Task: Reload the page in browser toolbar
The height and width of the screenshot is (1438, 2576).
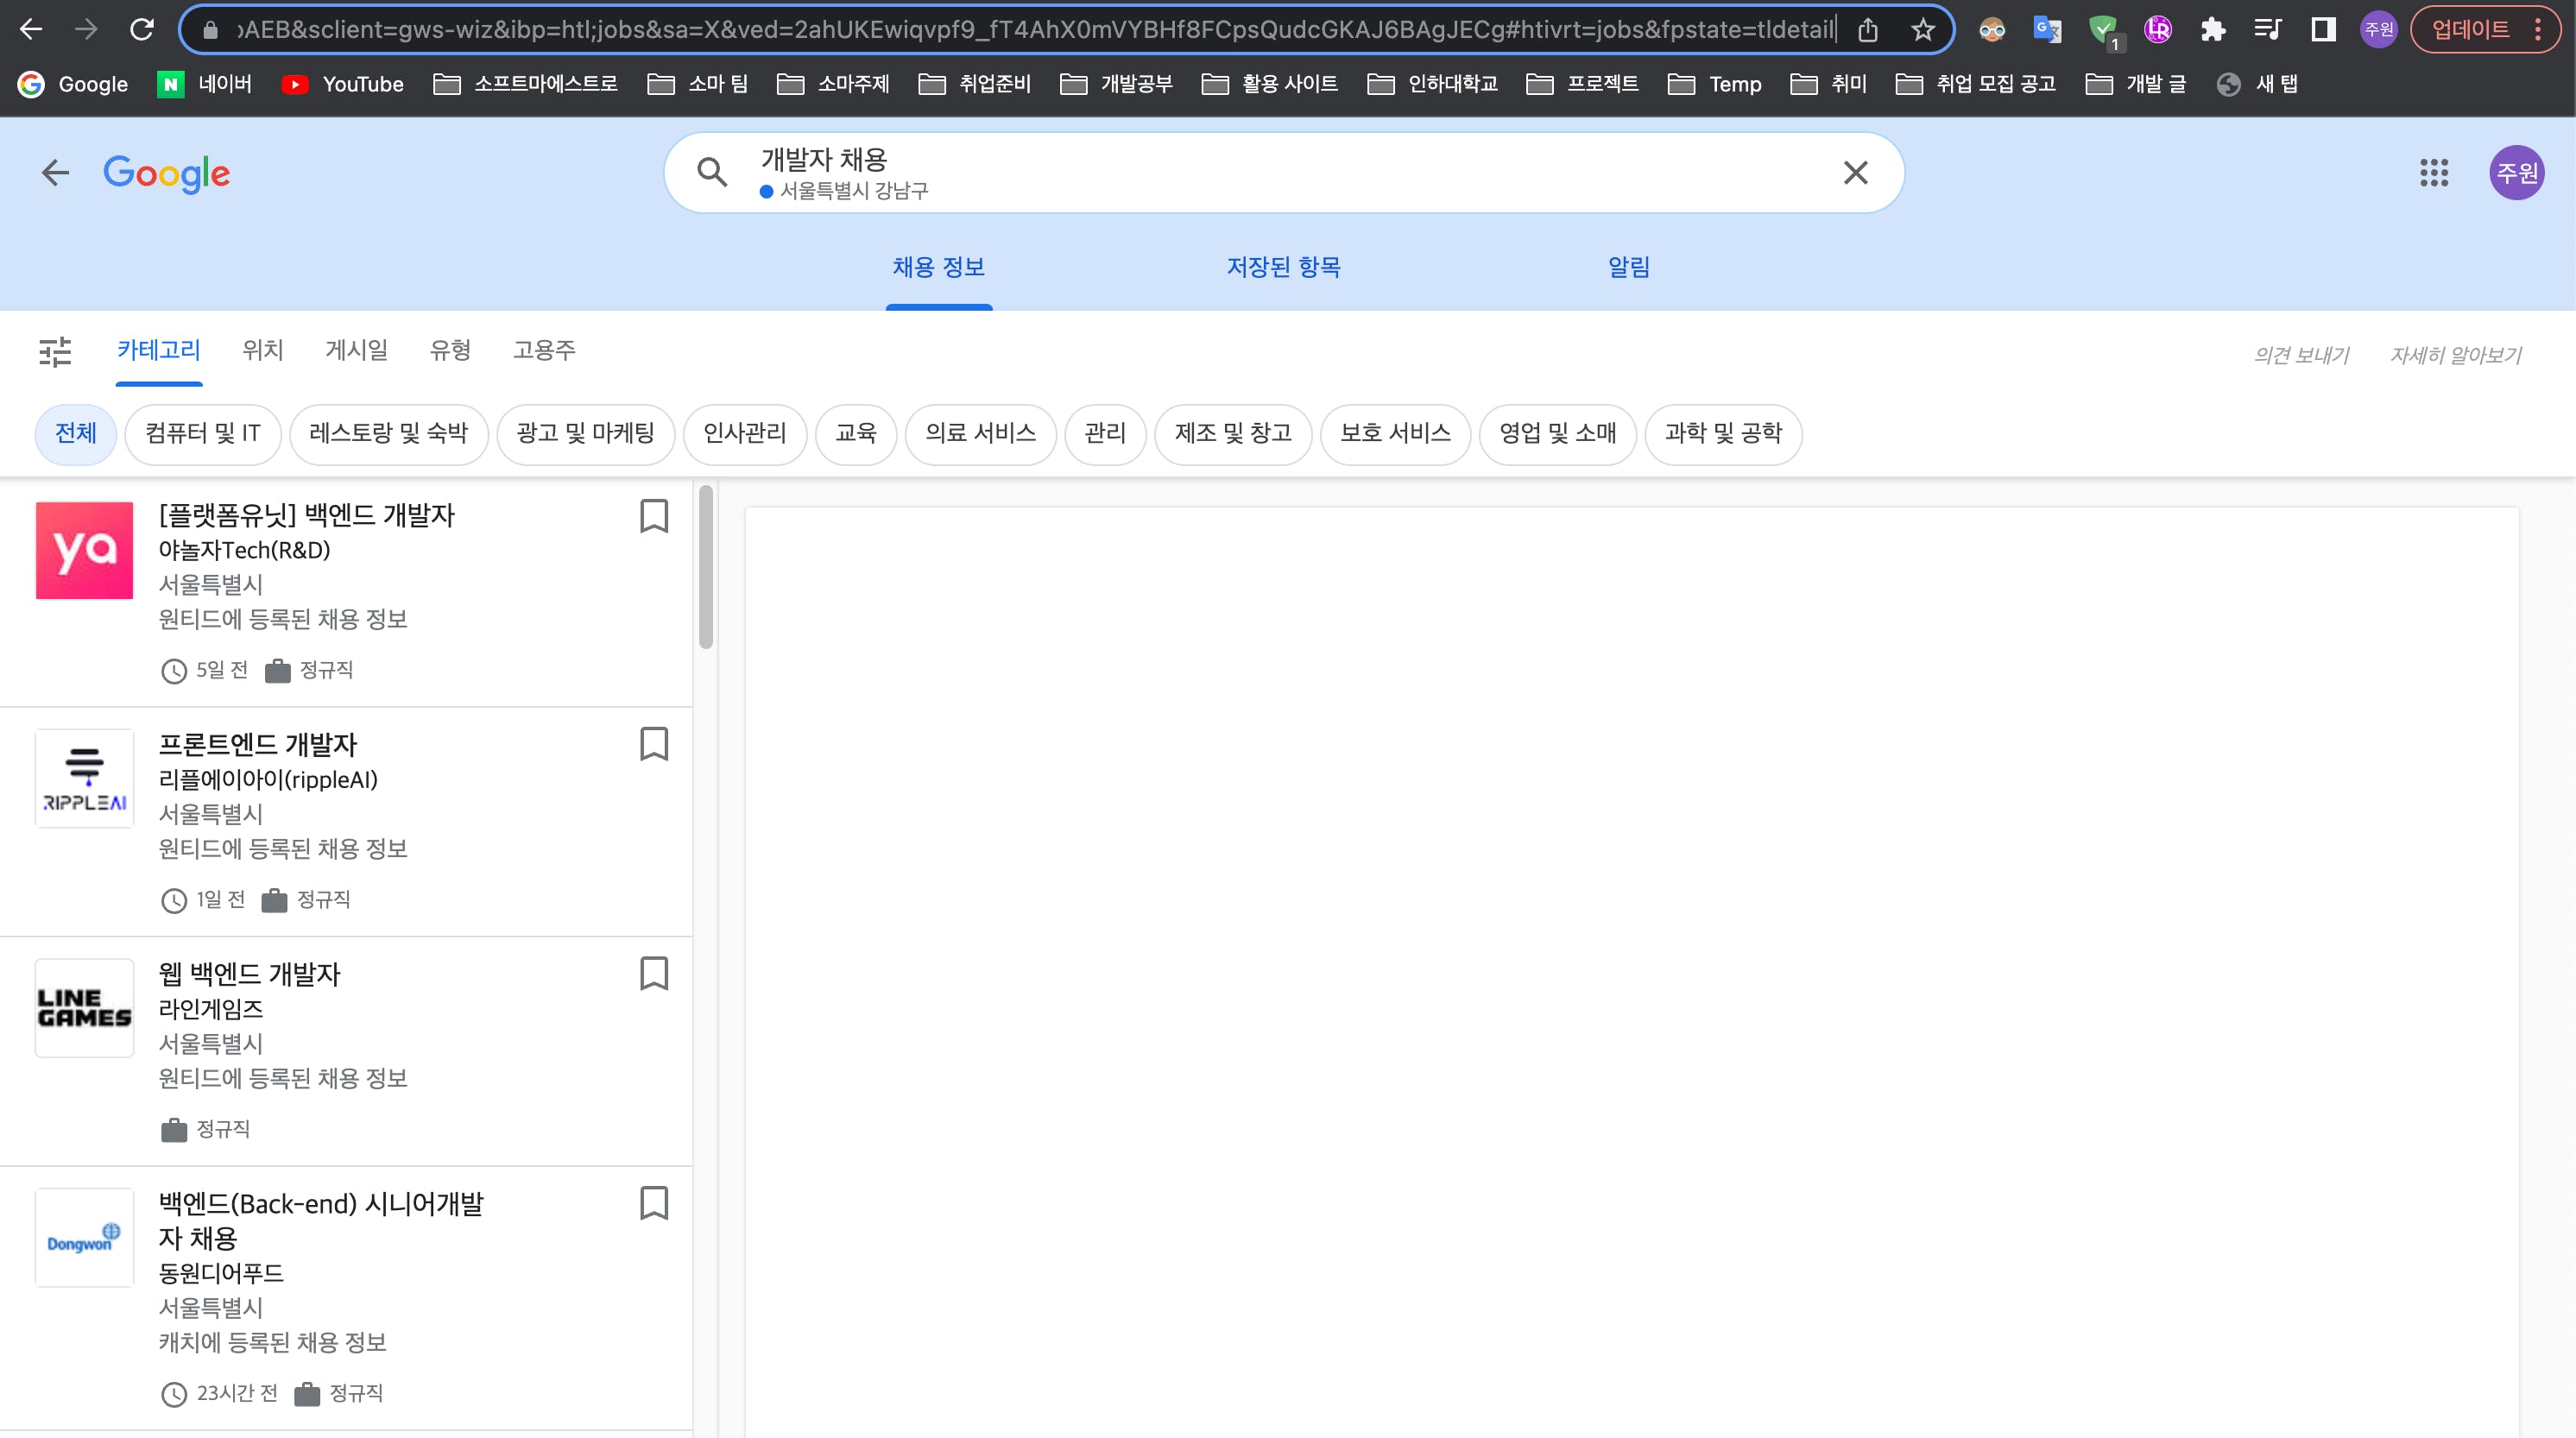Action: pos(142,30)
